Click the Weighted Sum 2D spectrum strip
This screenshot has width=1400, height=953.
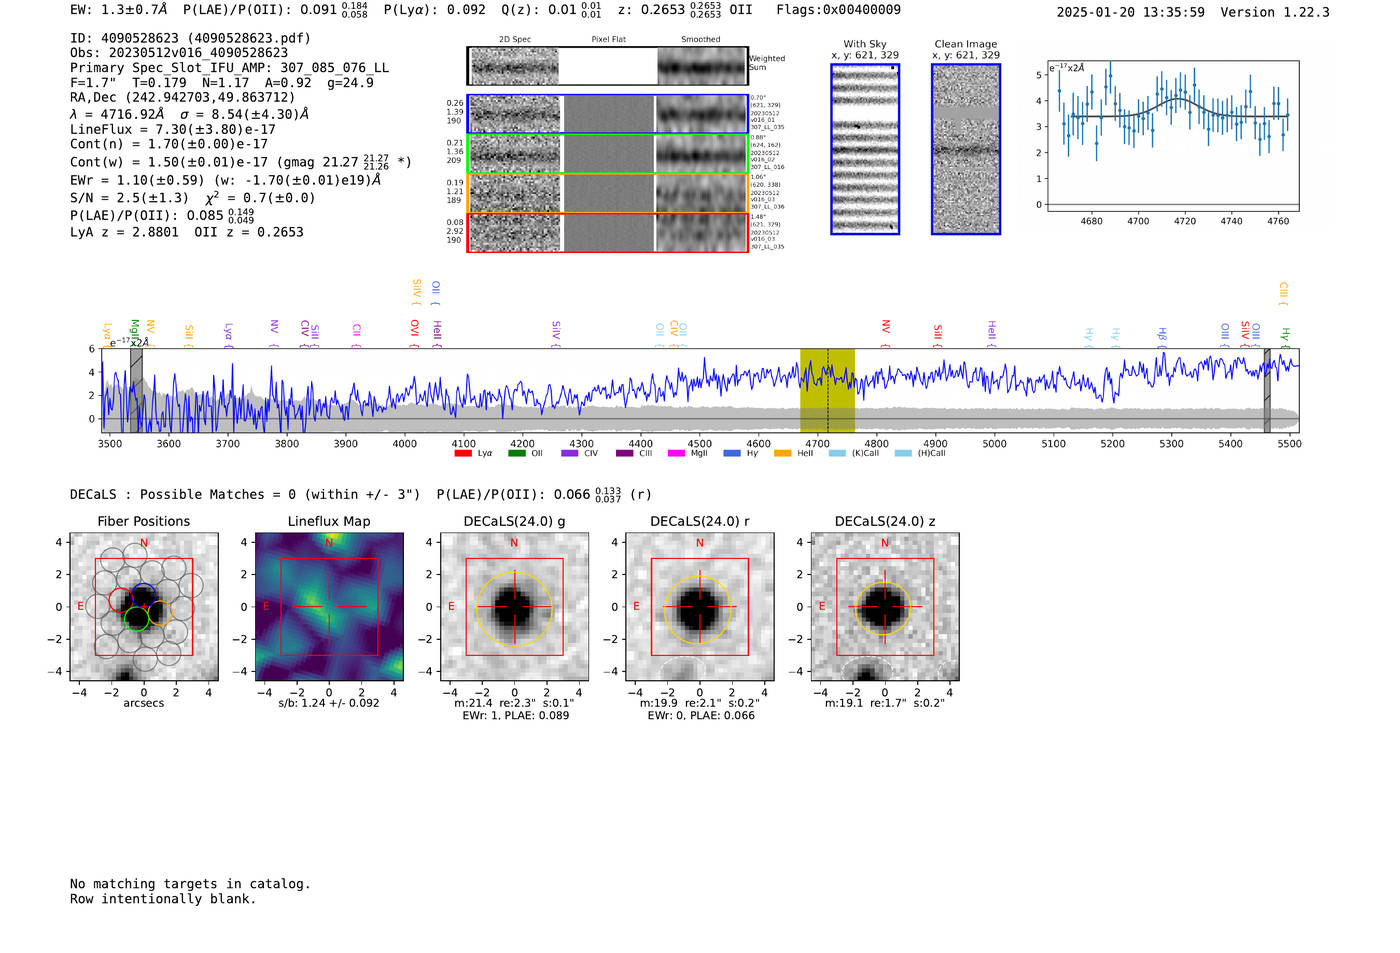point(608,66)
